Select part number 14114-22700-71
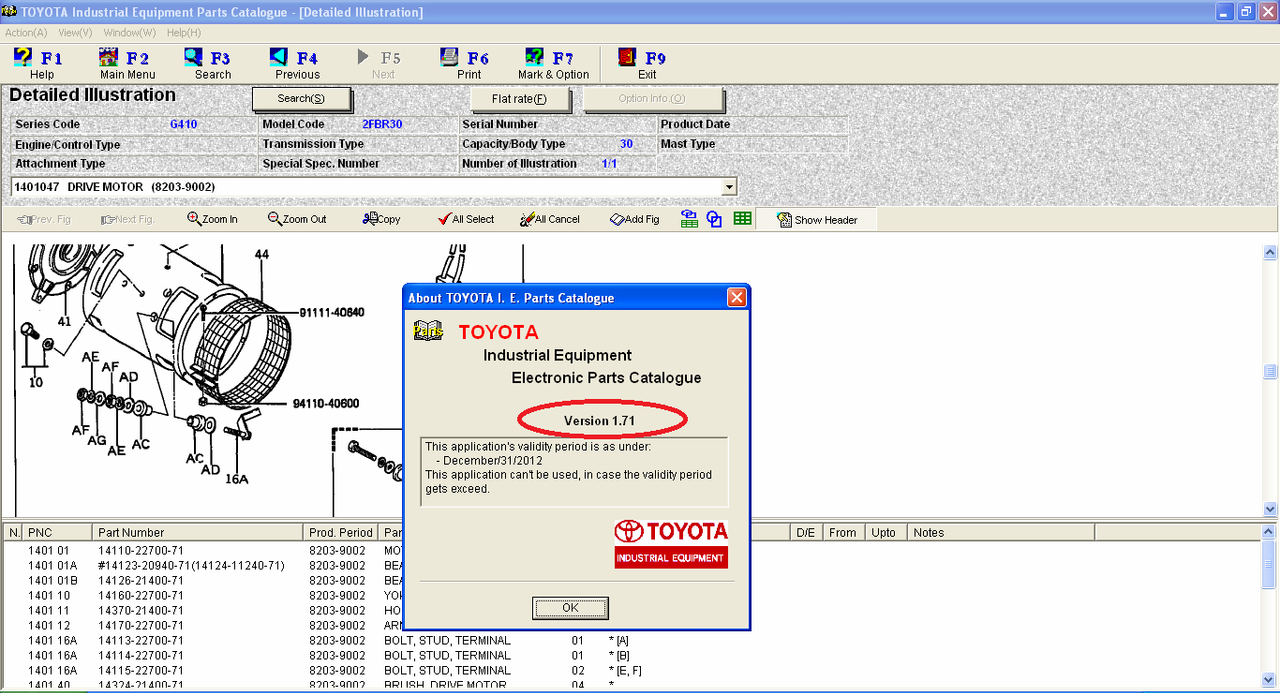Viewport: 1280px width, 693px height. tap(141, 655)
